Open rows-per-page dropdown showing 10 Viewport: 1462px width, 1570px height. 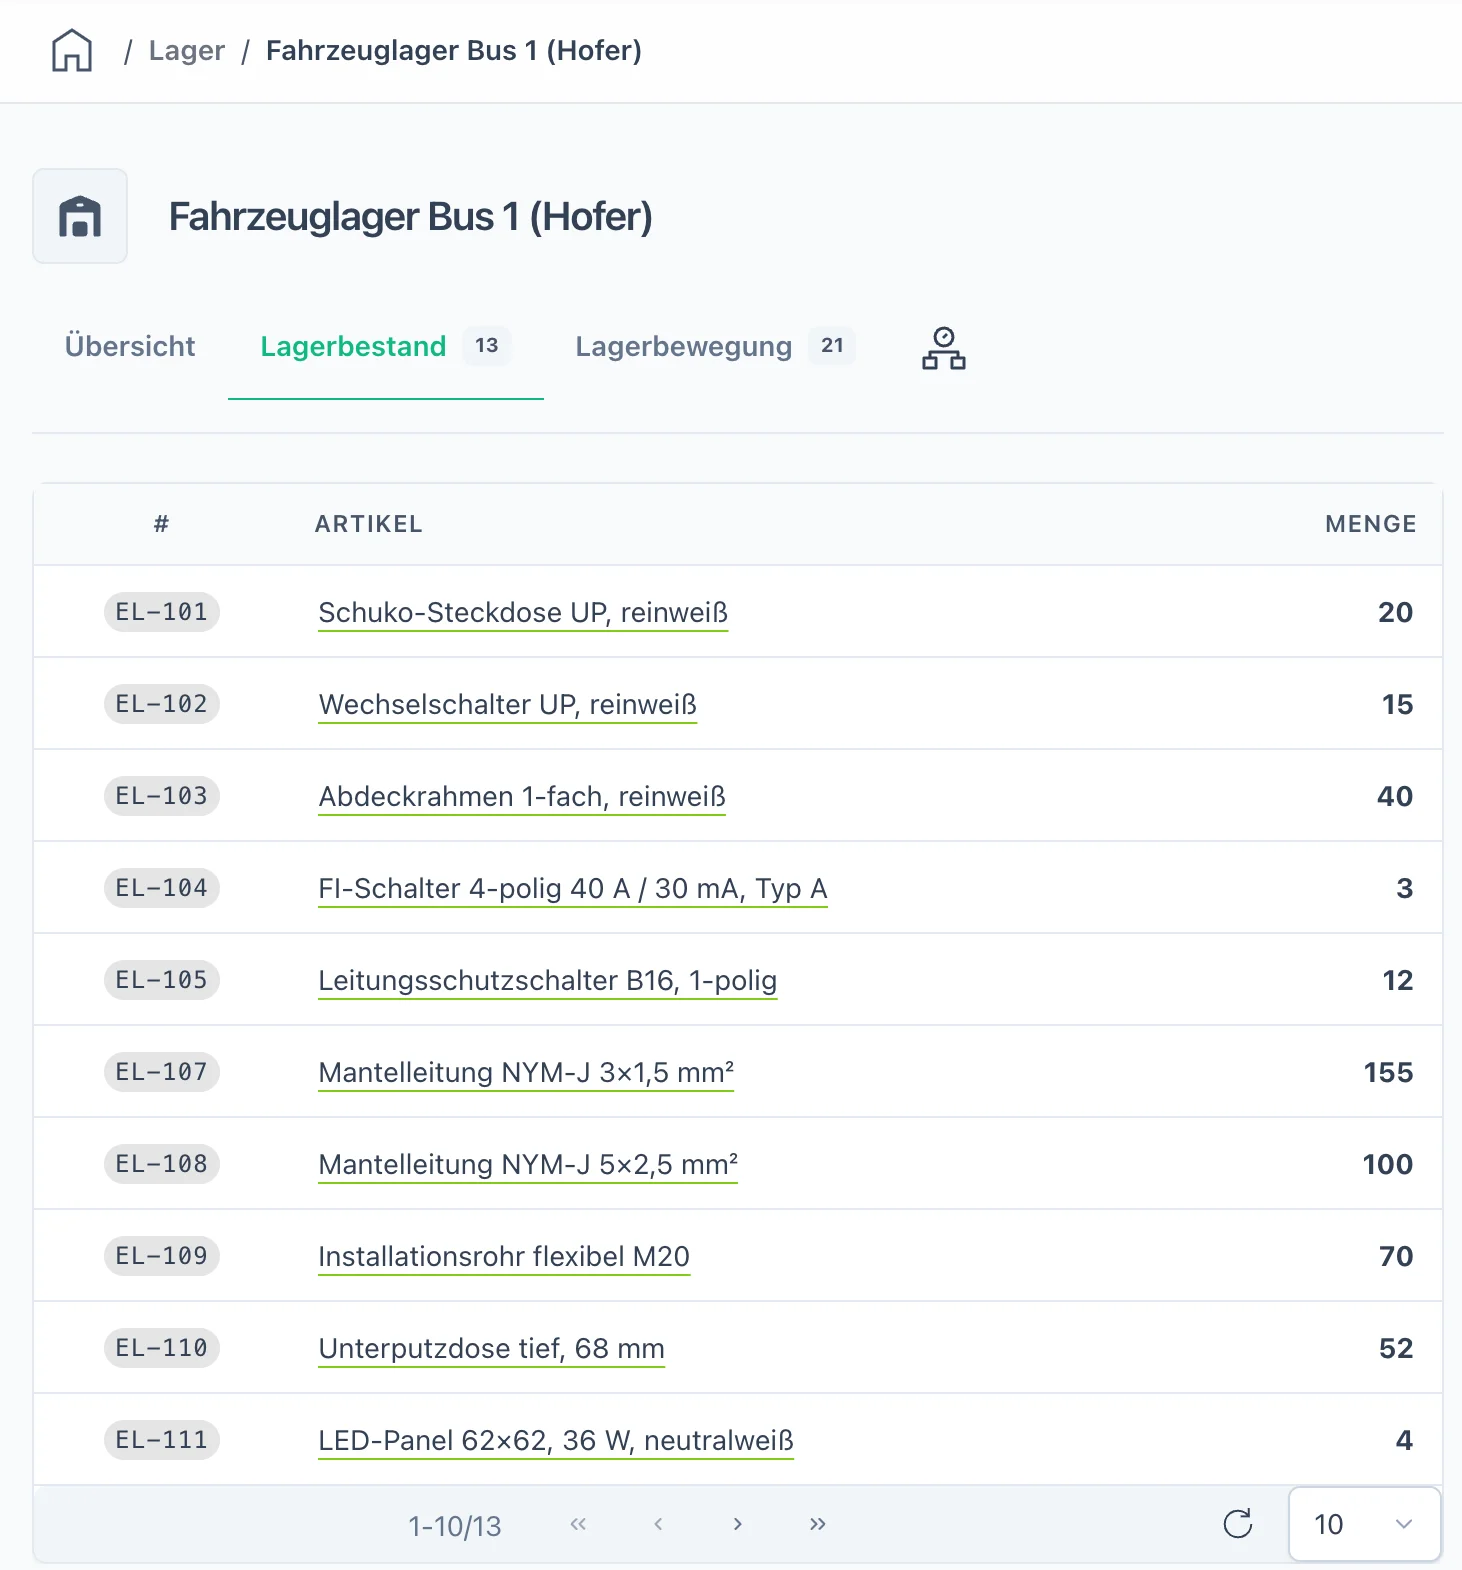point(1365,1524)
